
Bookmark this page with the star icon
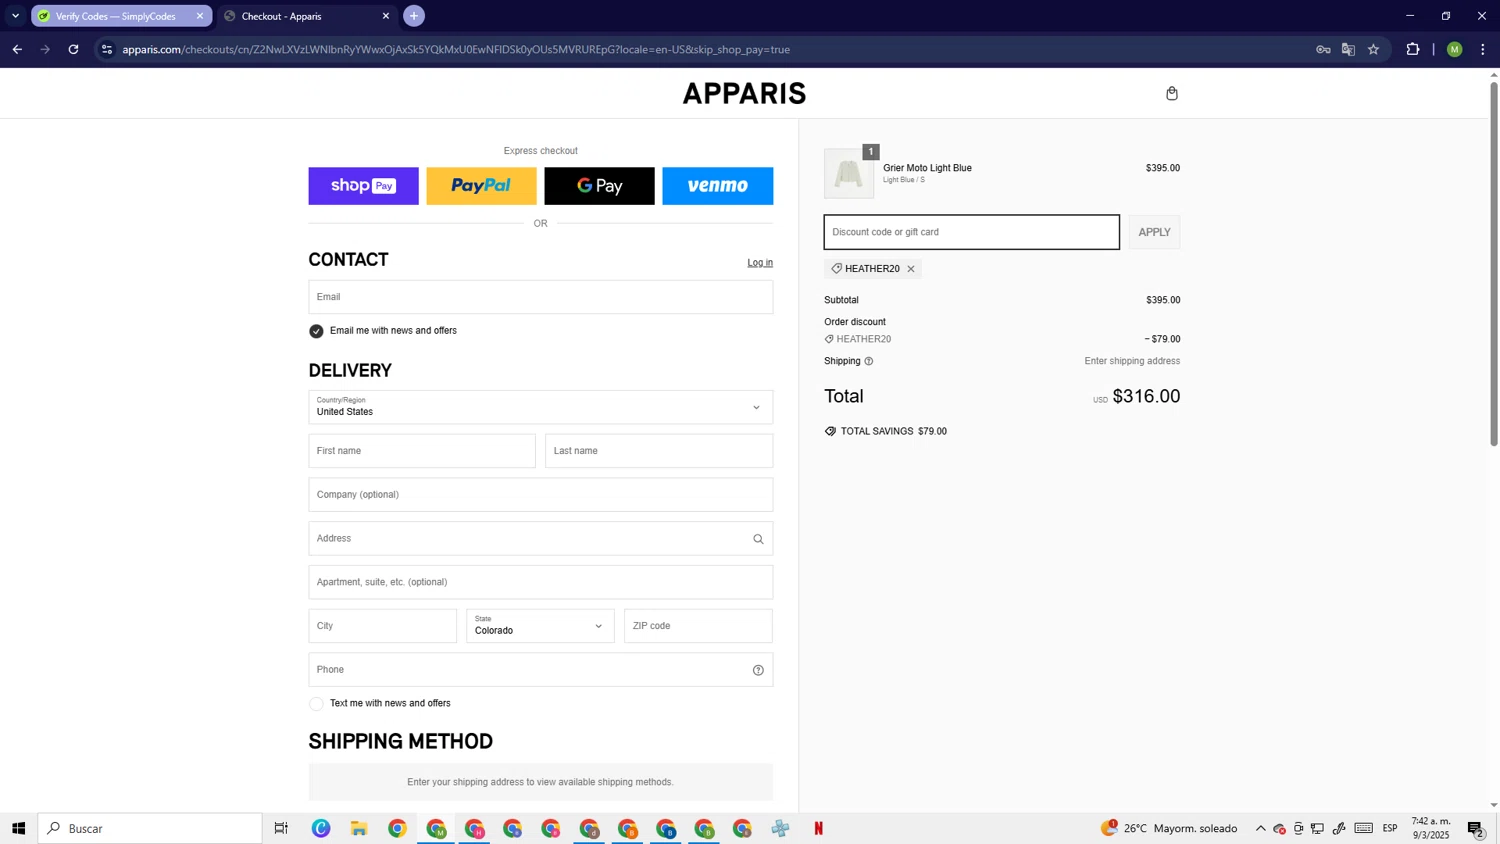pos(1374,49)
